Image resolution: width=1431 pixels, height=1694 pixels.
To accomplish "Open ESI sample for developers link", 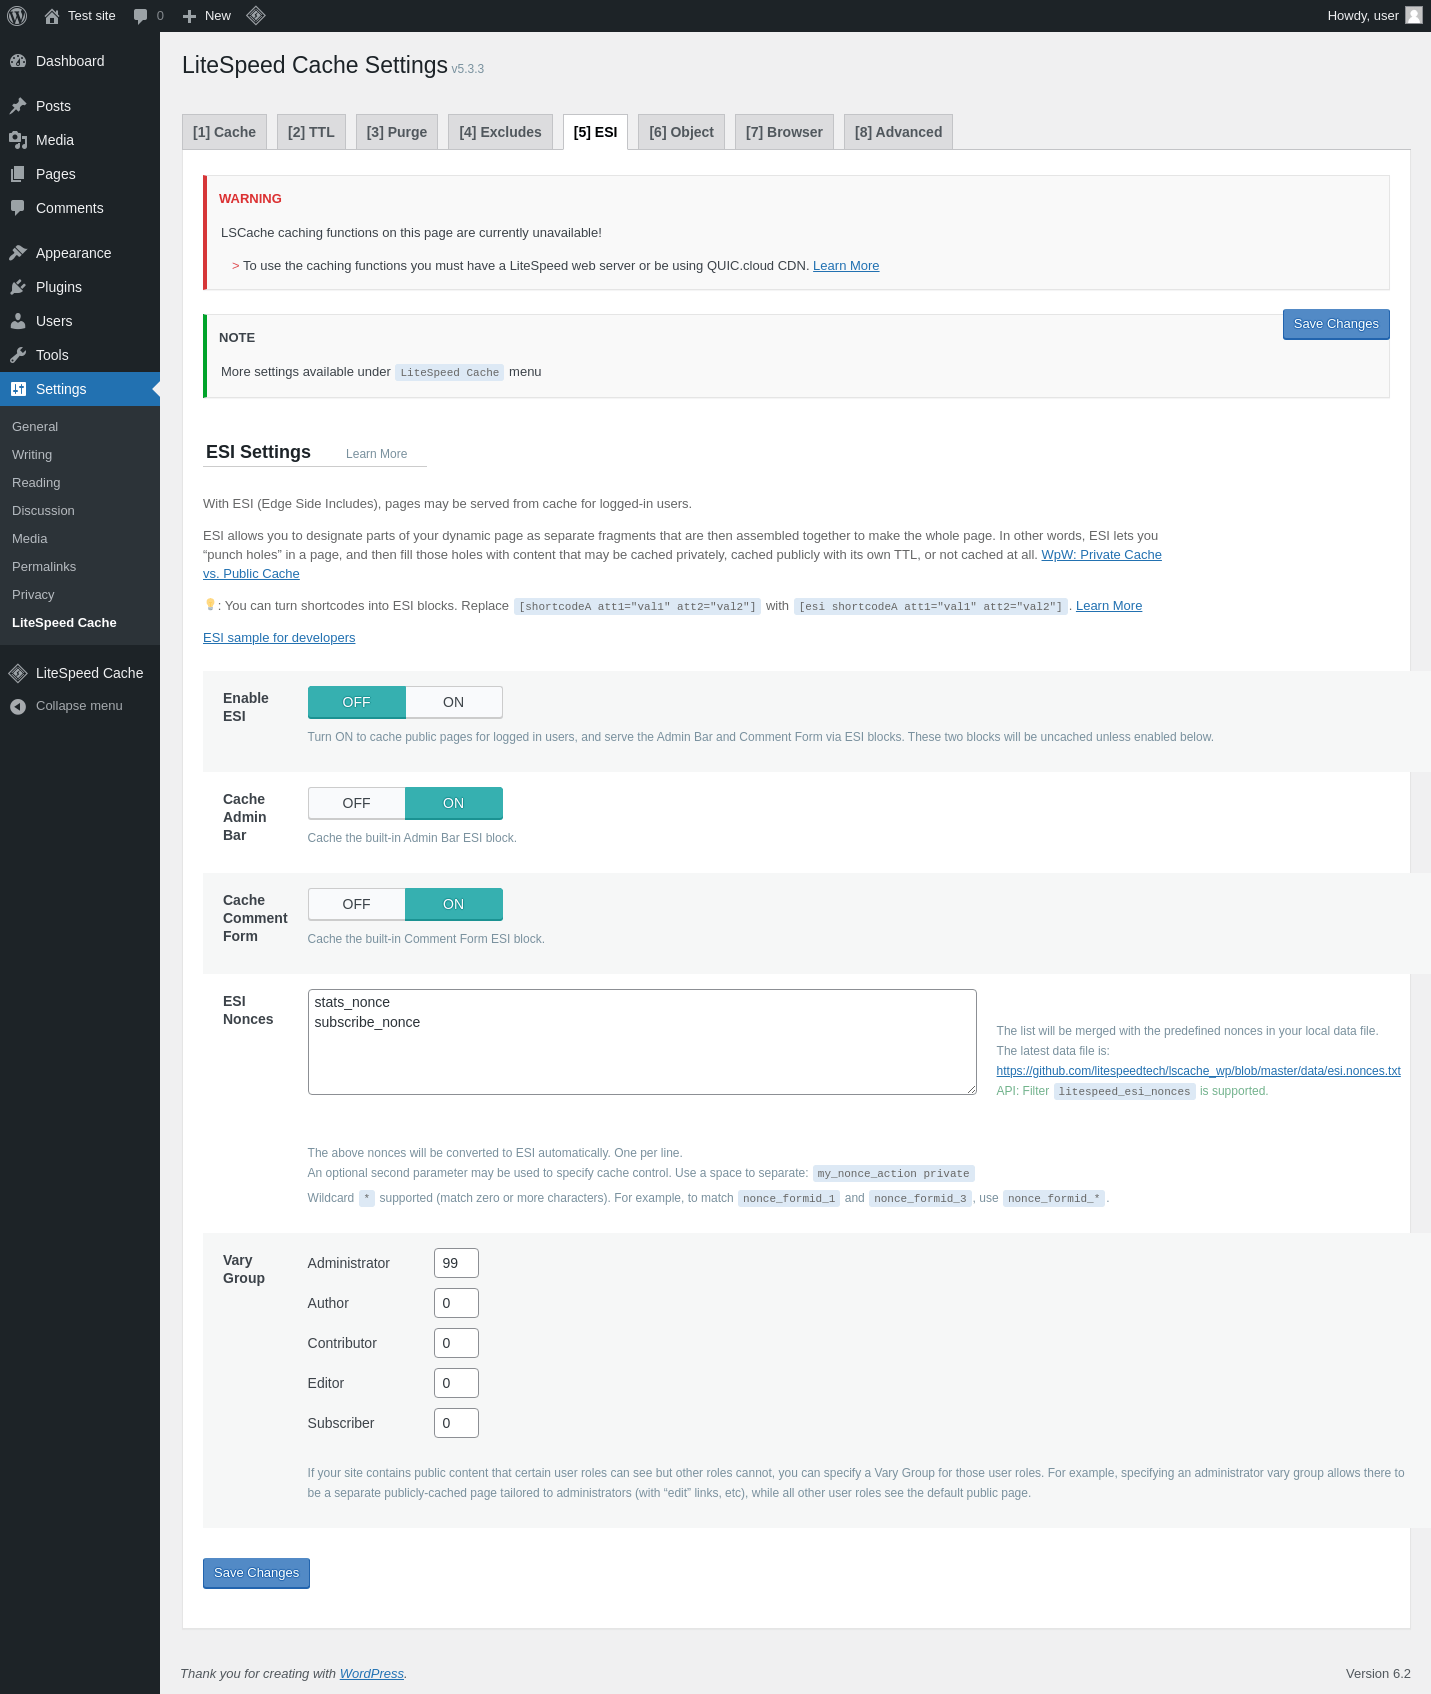I will (x=279, y=638).
